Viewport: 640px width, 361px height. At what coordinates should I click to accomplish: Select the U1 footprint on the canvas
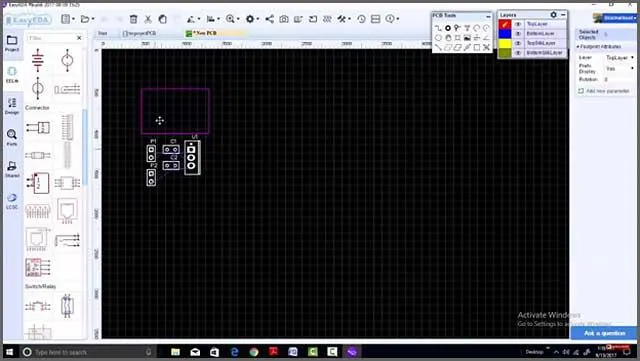[x=192, y=157]
